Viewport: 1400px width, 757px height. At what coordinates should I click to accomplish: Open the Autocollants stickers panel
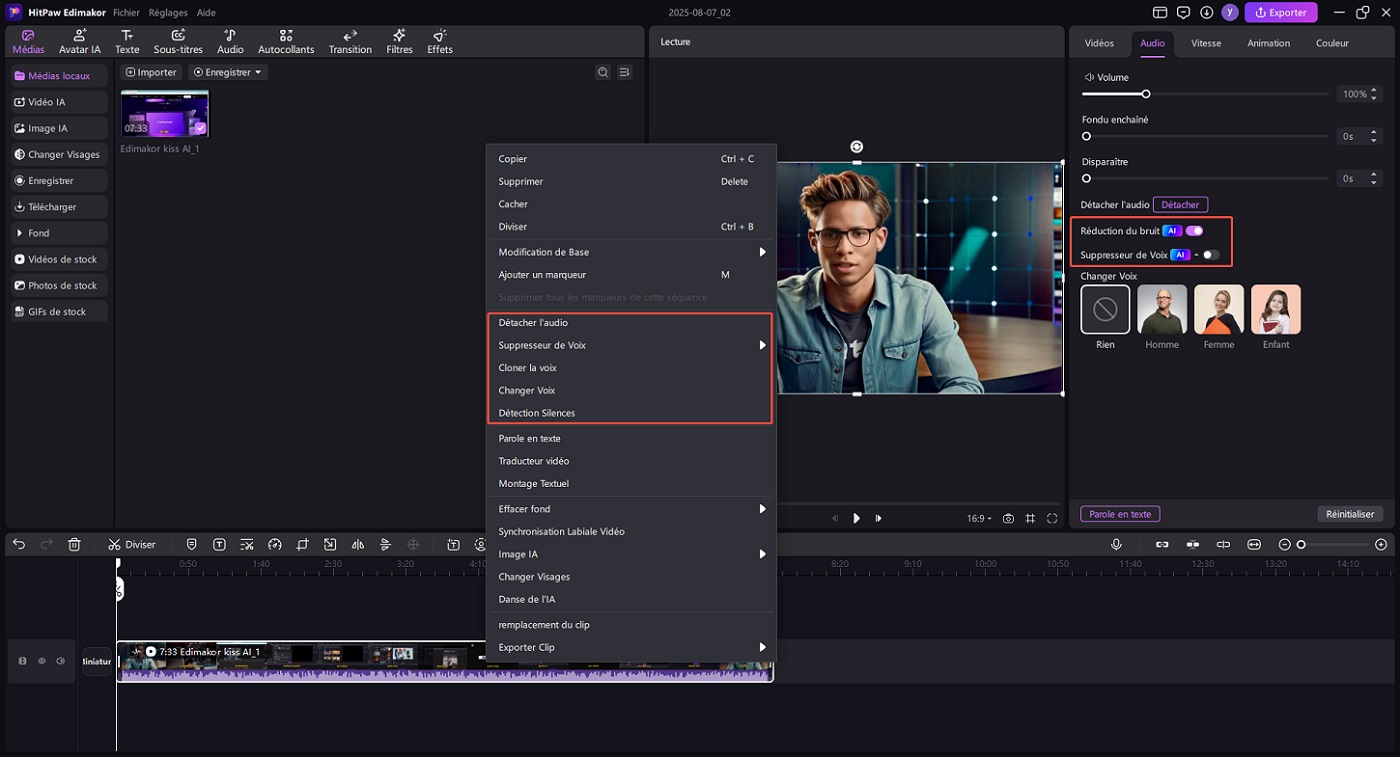(x=286, y=42)
